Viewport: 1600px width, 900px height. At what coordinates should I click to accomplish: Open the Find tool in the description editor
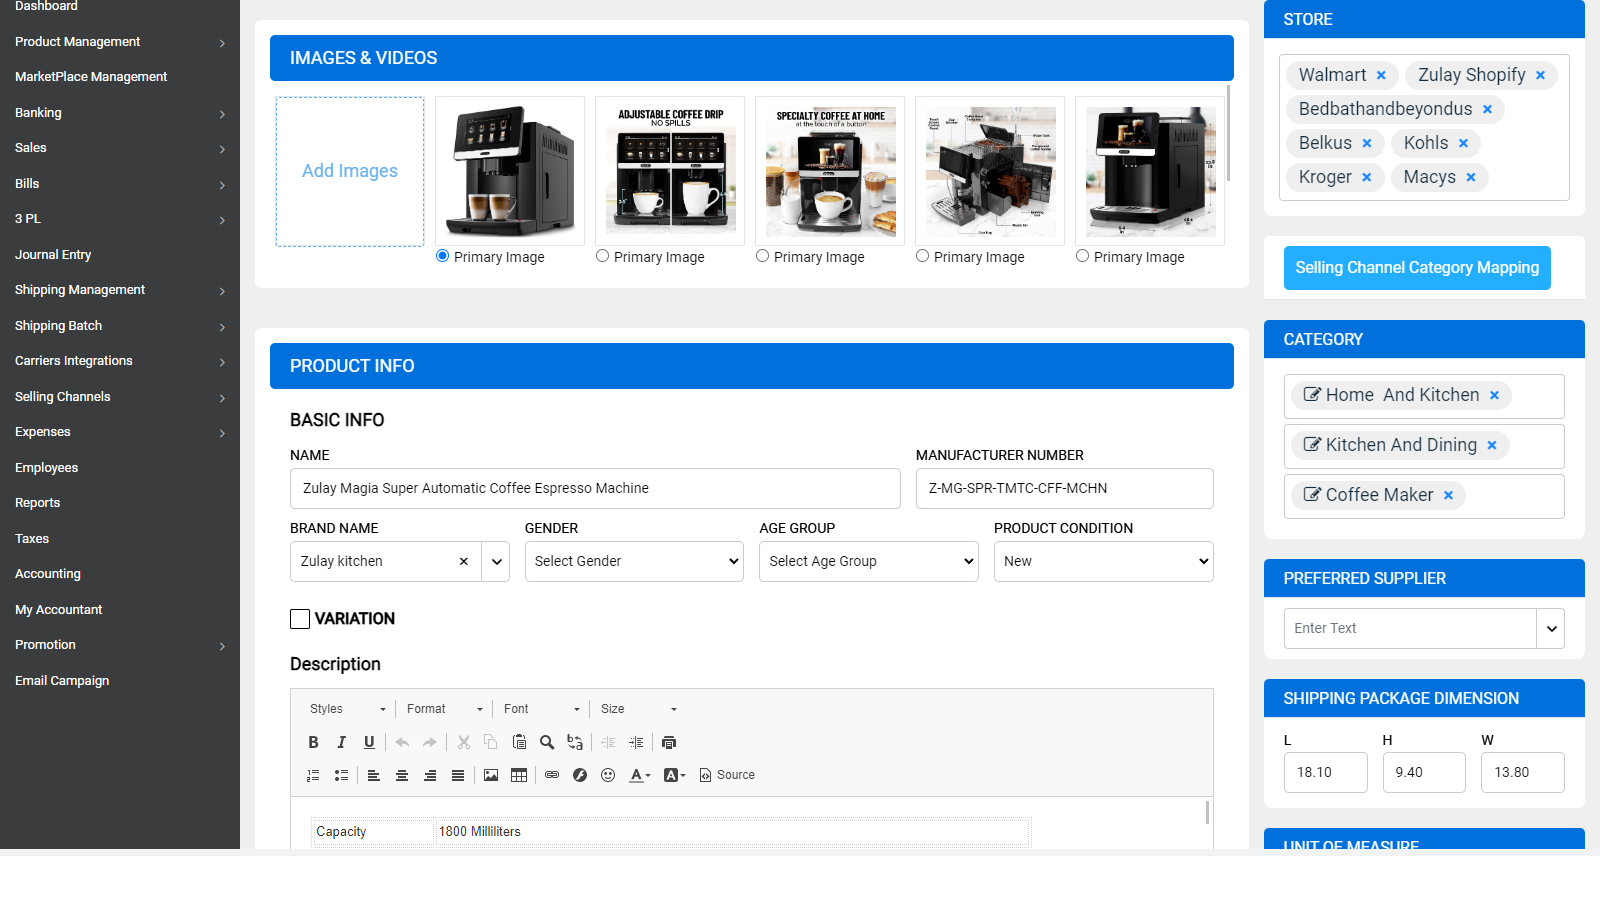click(547, 741)
